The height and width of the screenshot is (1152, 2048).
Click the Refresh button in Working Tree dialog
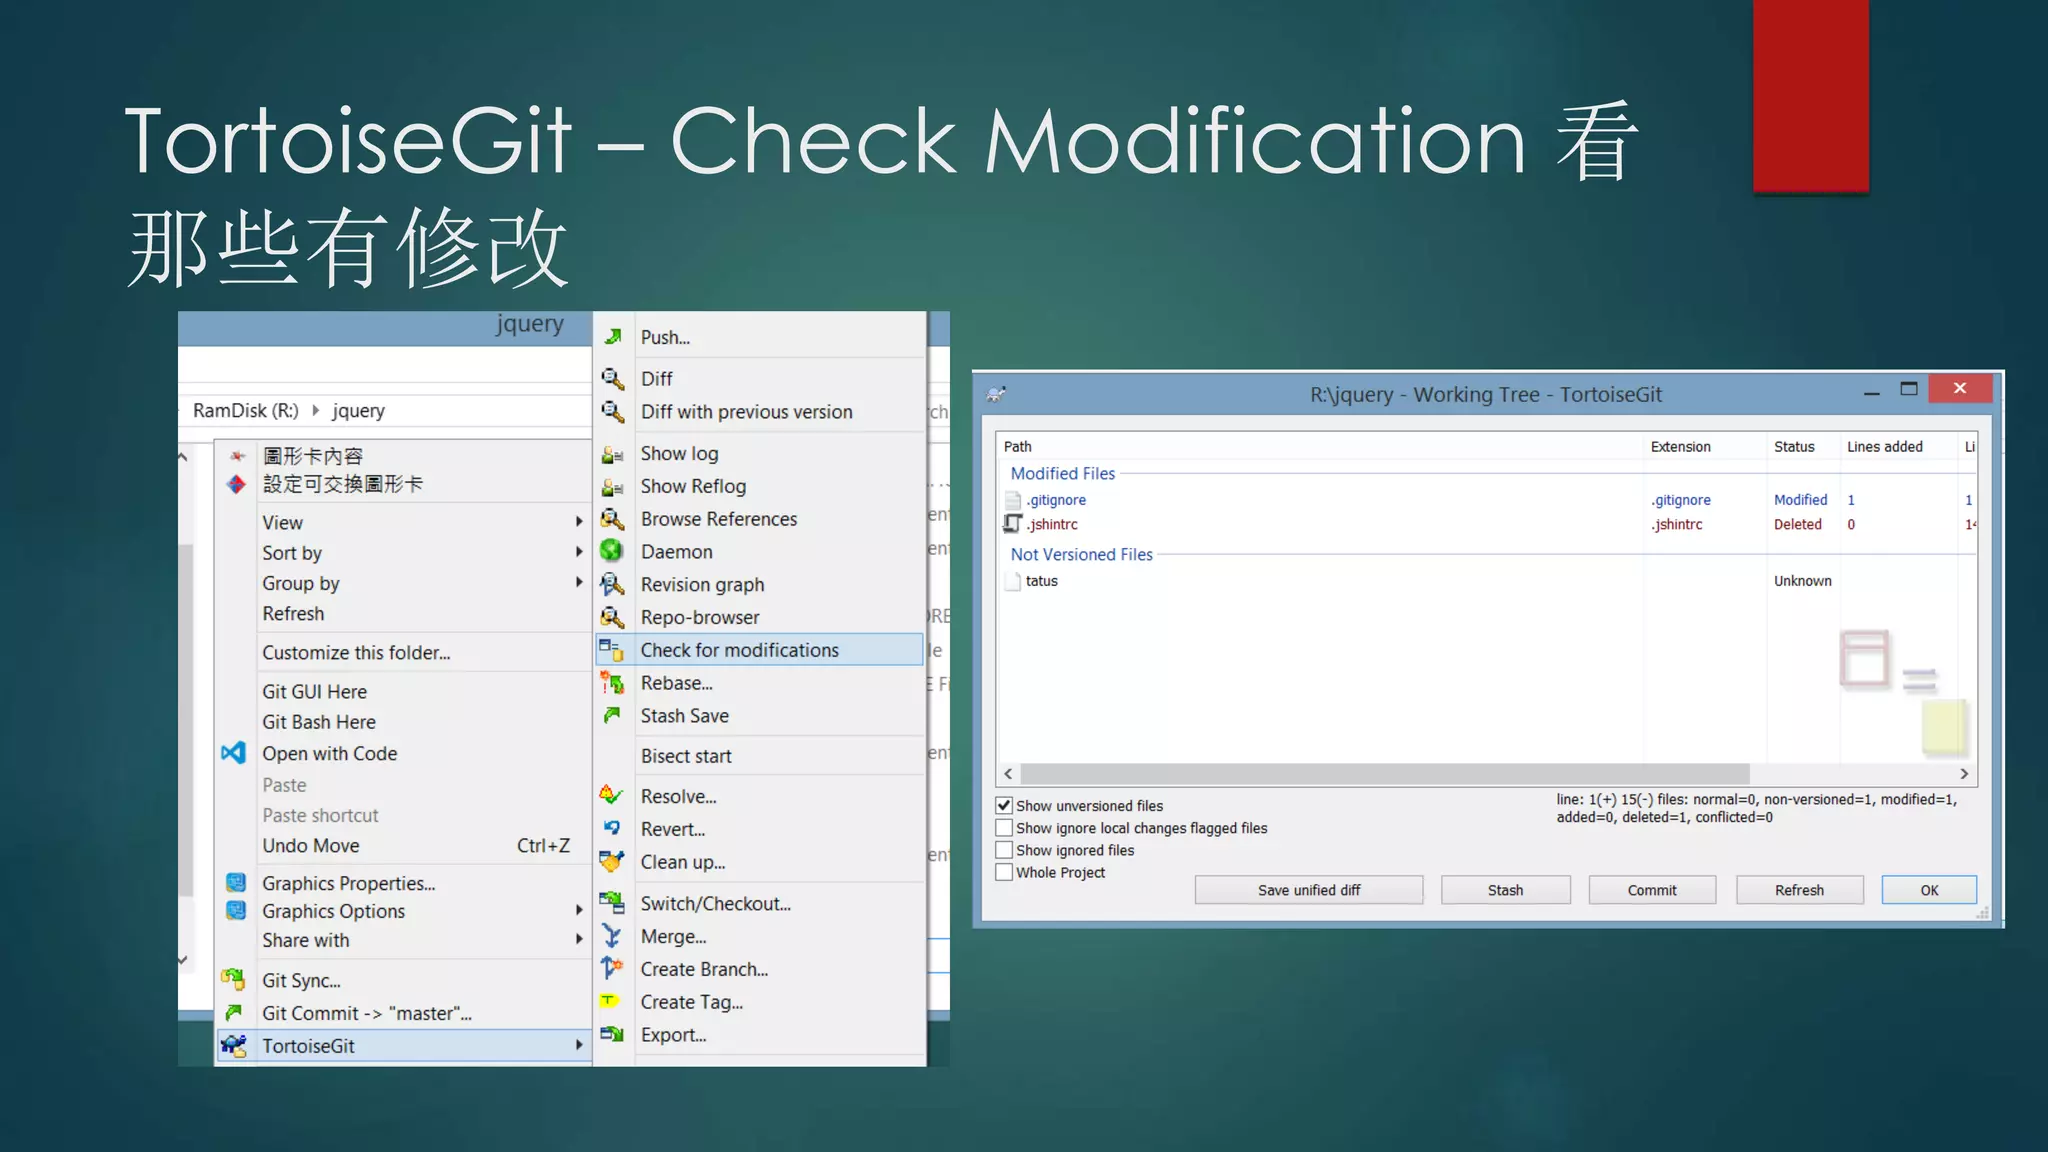pos(1799,890)
